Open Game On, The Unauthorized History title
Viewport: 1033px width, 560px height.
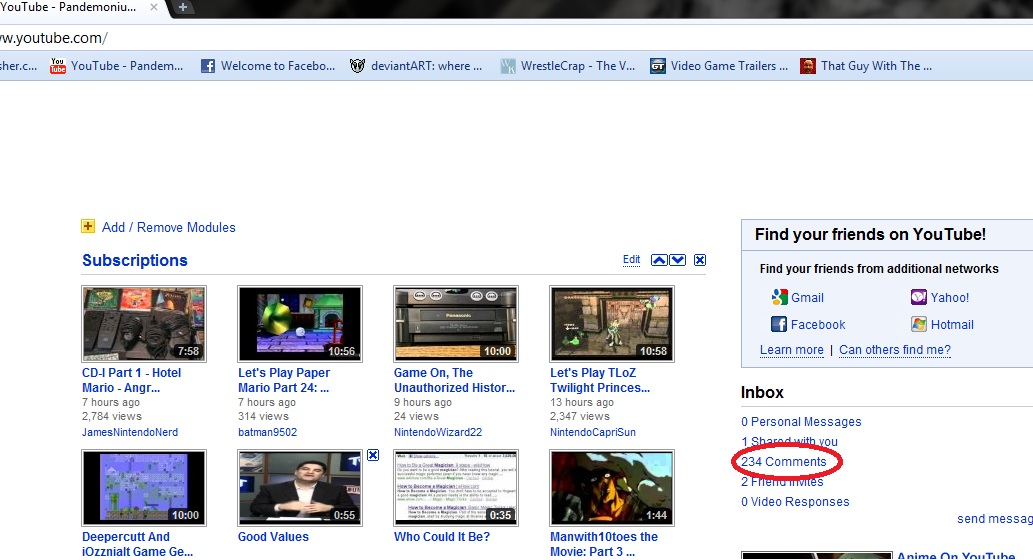(x=455, y=380)
